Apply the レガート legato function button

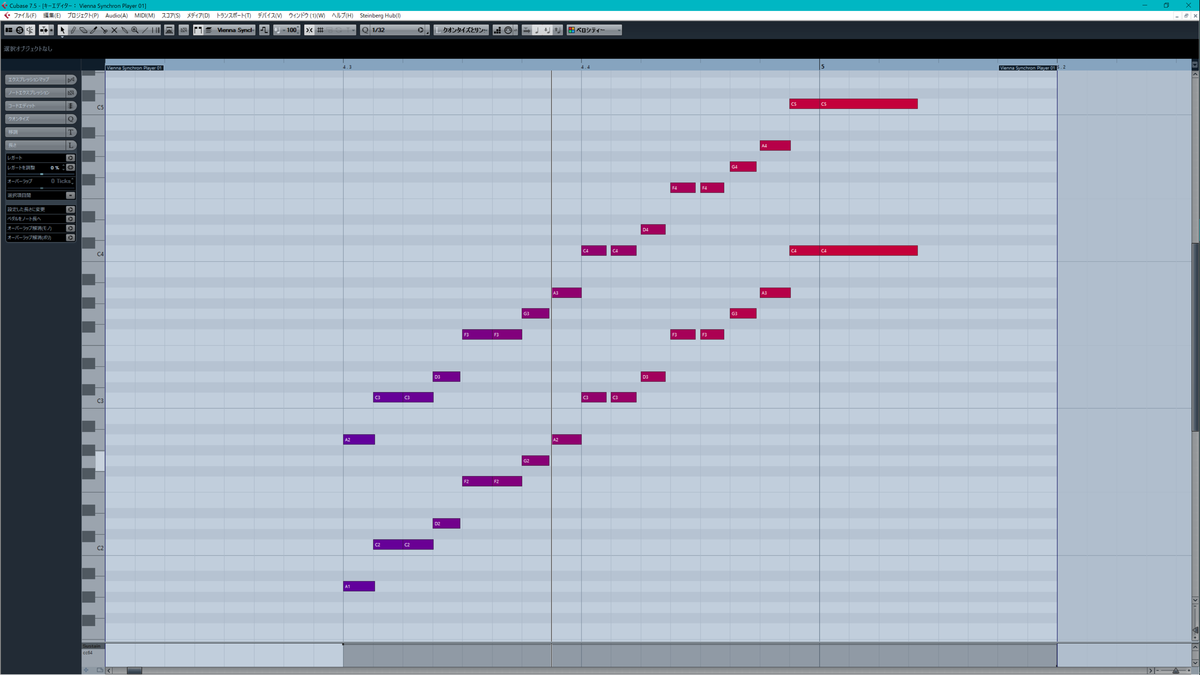coord(71,158)
